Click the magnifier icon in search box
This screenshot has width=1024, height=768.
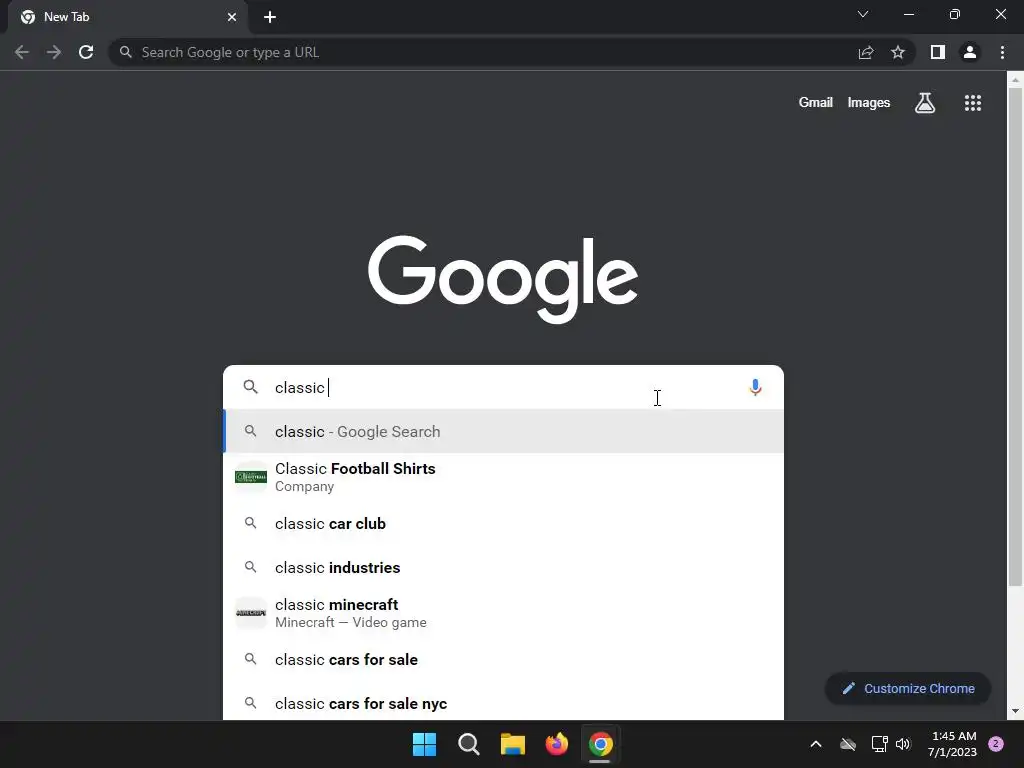[x=251, y=387]
